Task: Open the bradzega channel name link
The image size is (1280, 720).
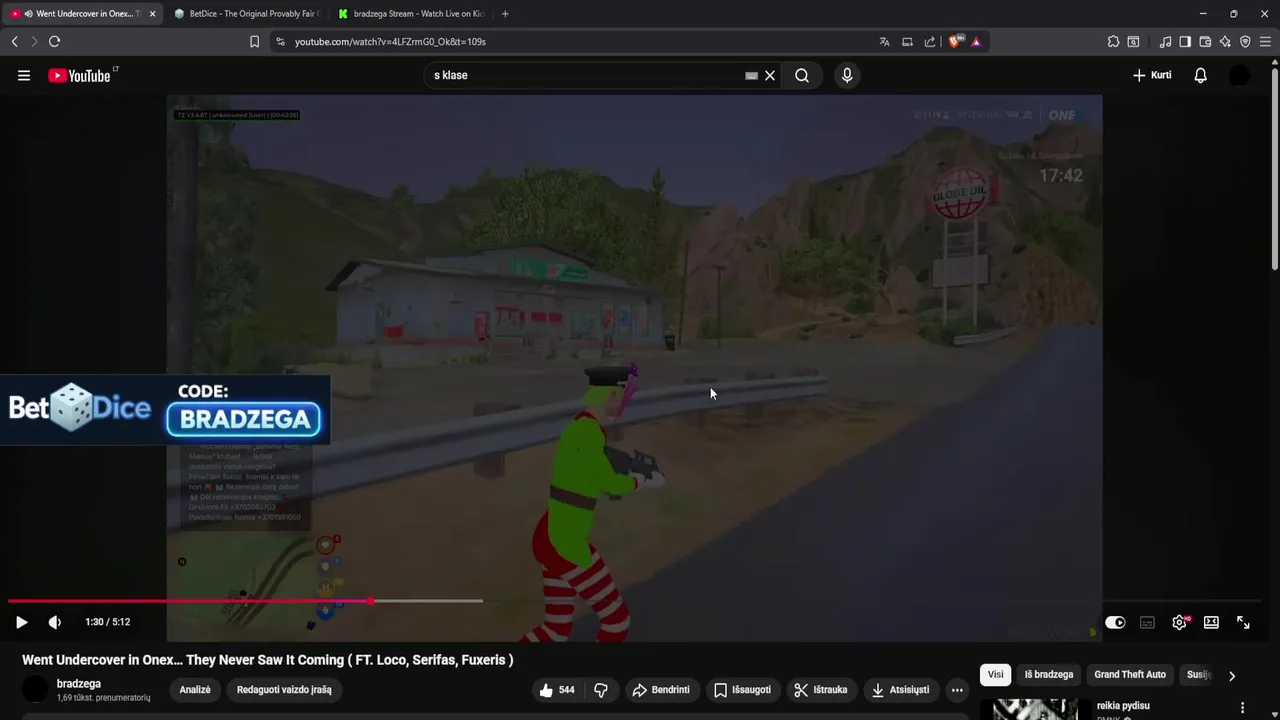Action: pos(79,684)
